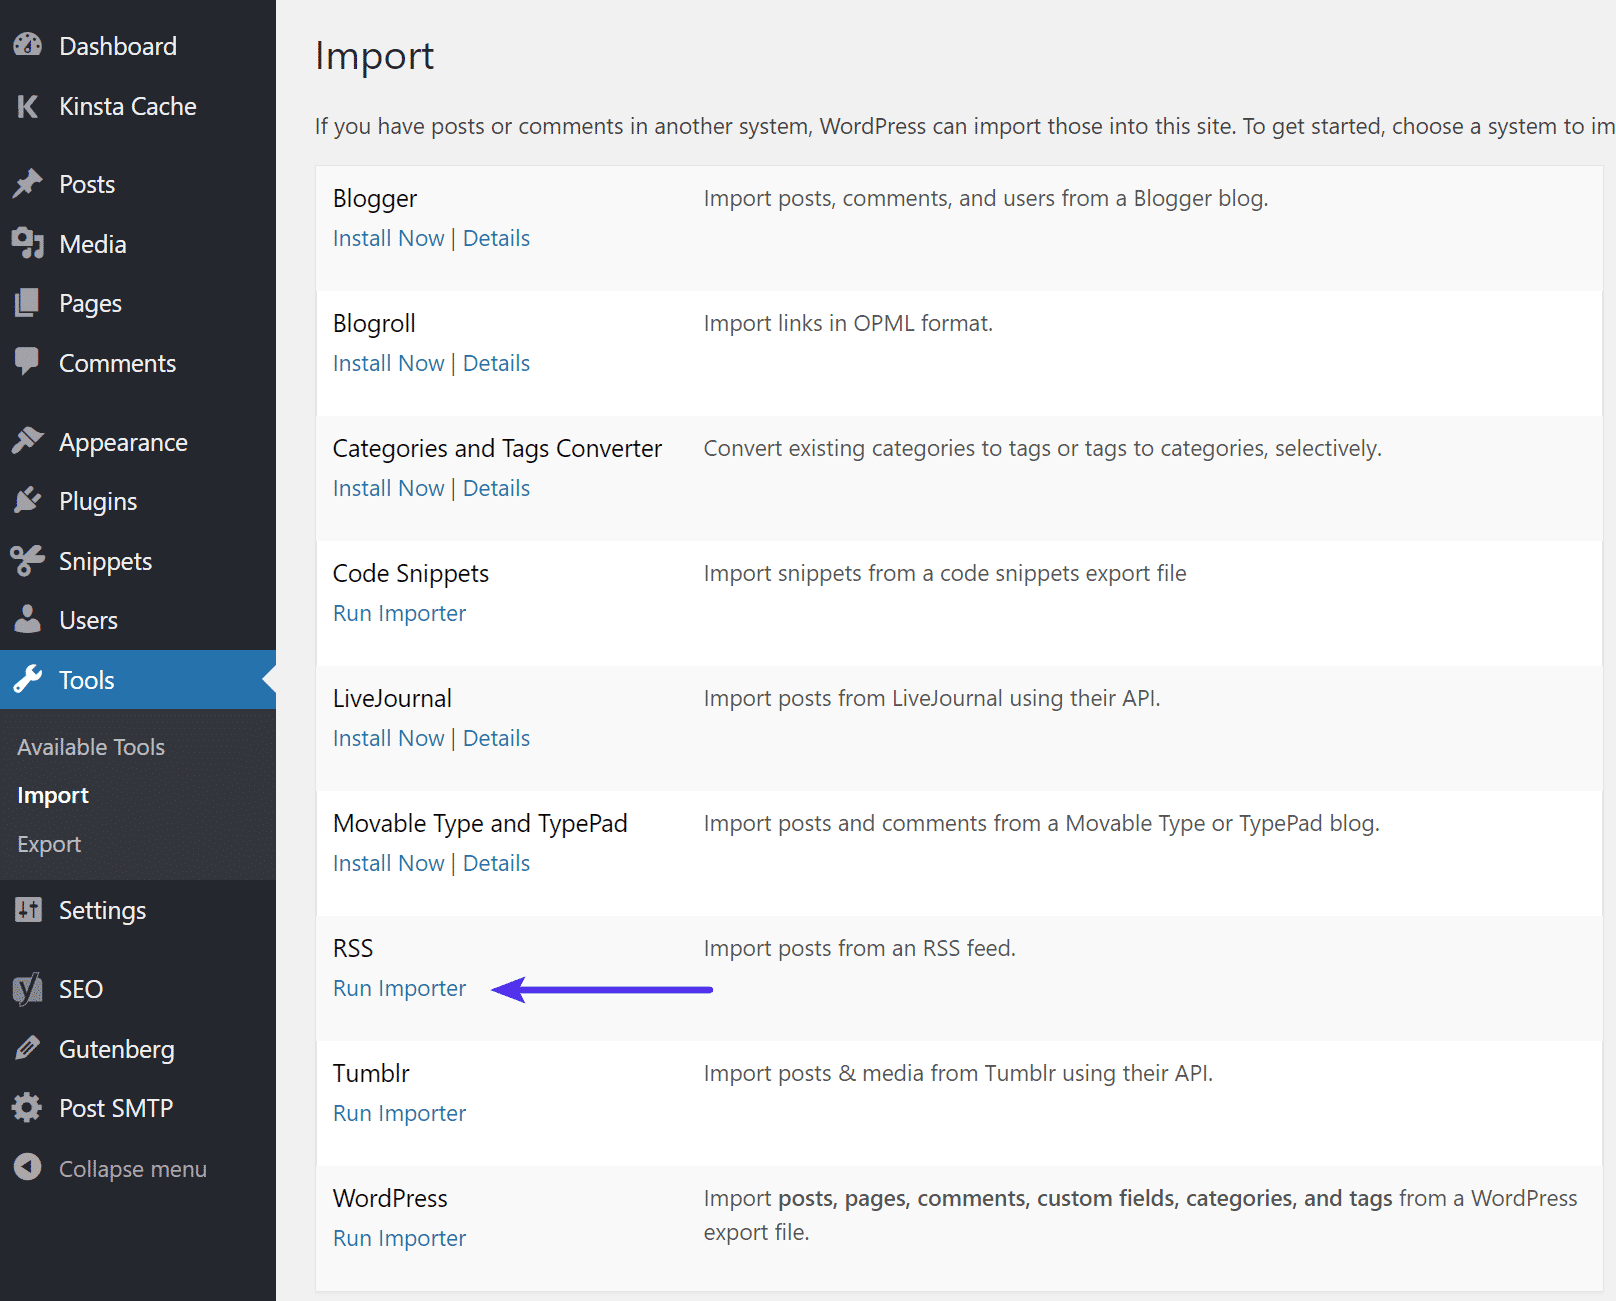Open the Export page
Viewport: 1616px width, 1301px height.
click(48, 843)
